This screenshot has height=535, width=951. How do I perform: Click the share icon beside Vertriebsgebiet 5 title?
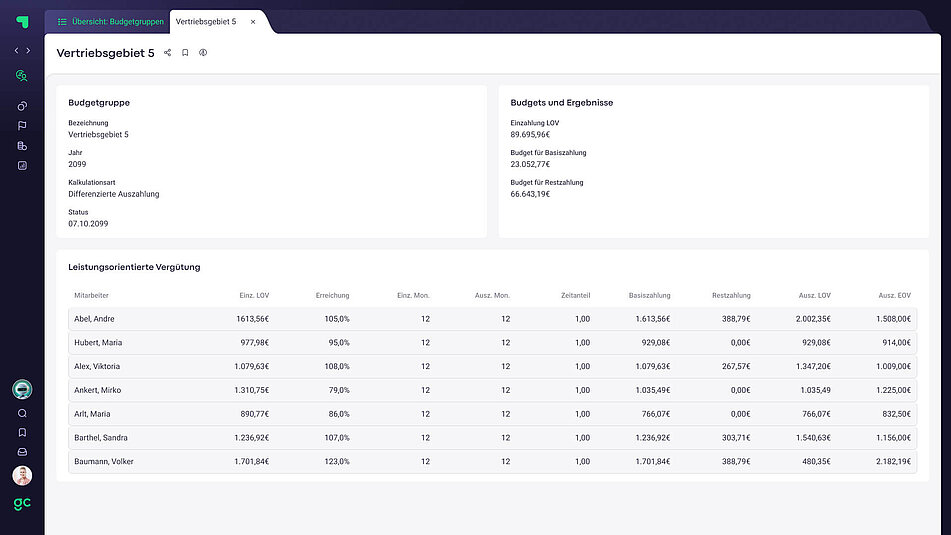(x=167, y=53)
